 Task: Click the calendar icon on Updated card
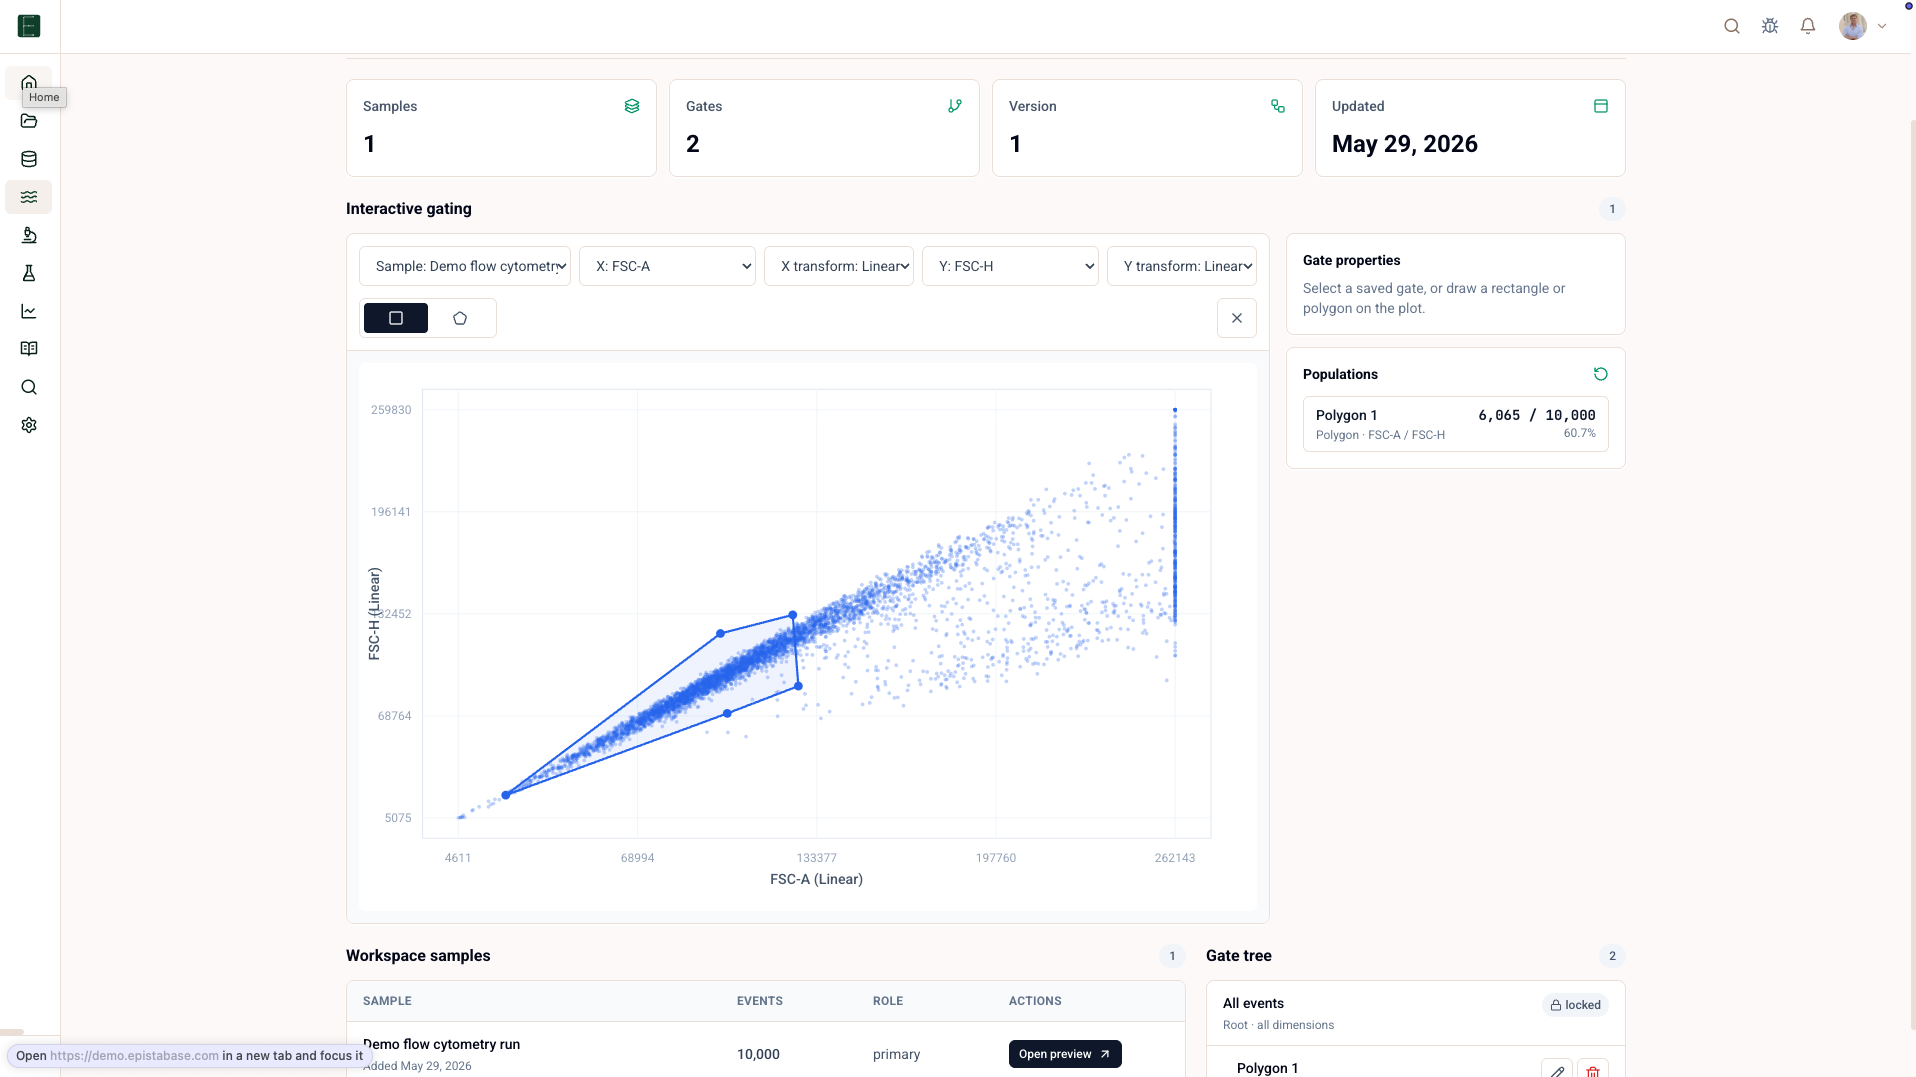(1601, 106)
